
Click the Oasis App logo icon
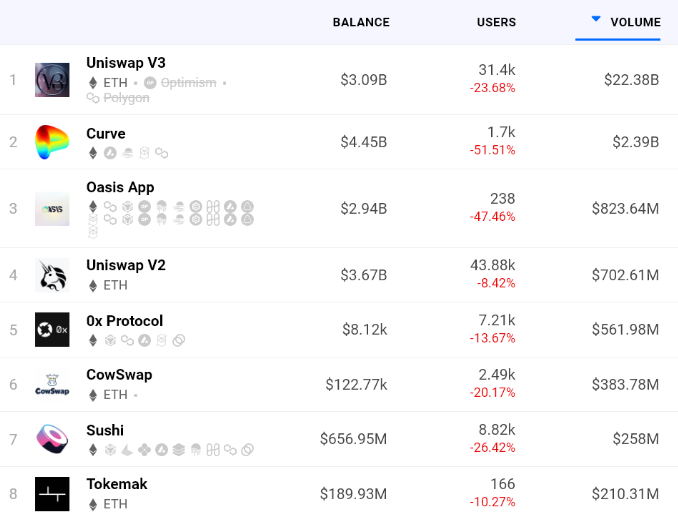(x=52, y=209)
